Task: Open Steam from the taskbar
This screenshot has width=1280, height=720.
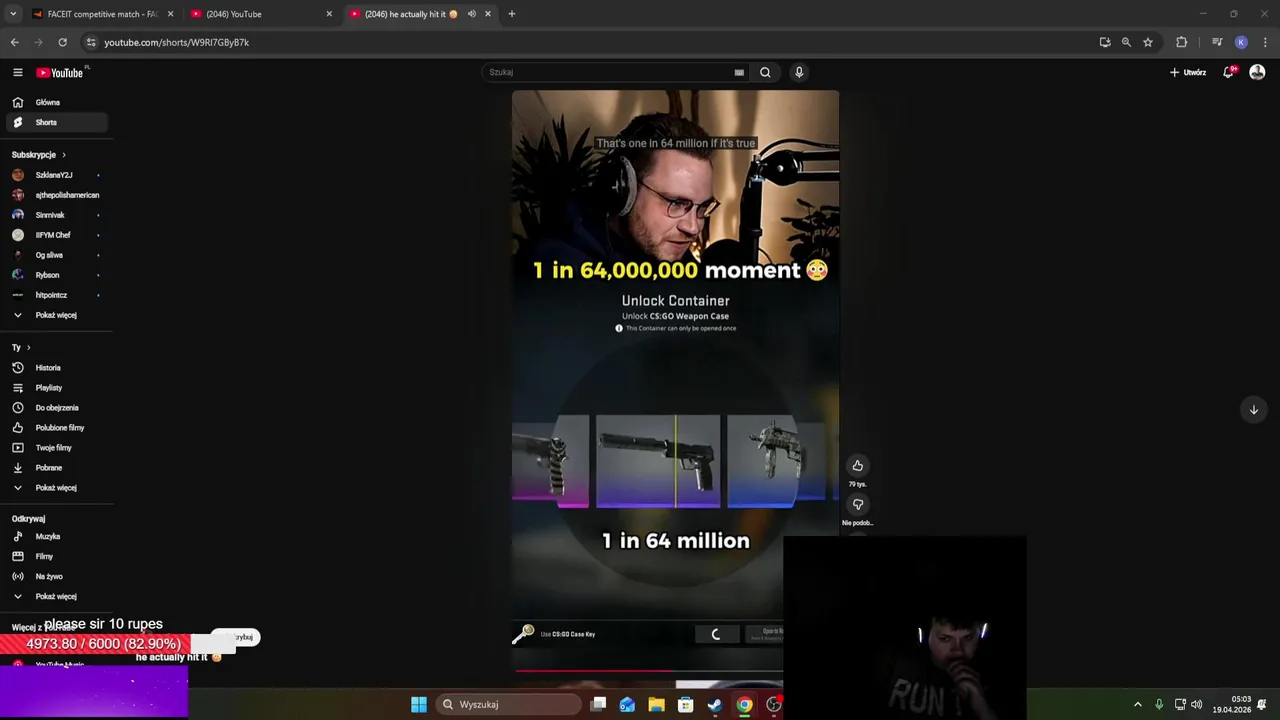Action: [715, 704]
